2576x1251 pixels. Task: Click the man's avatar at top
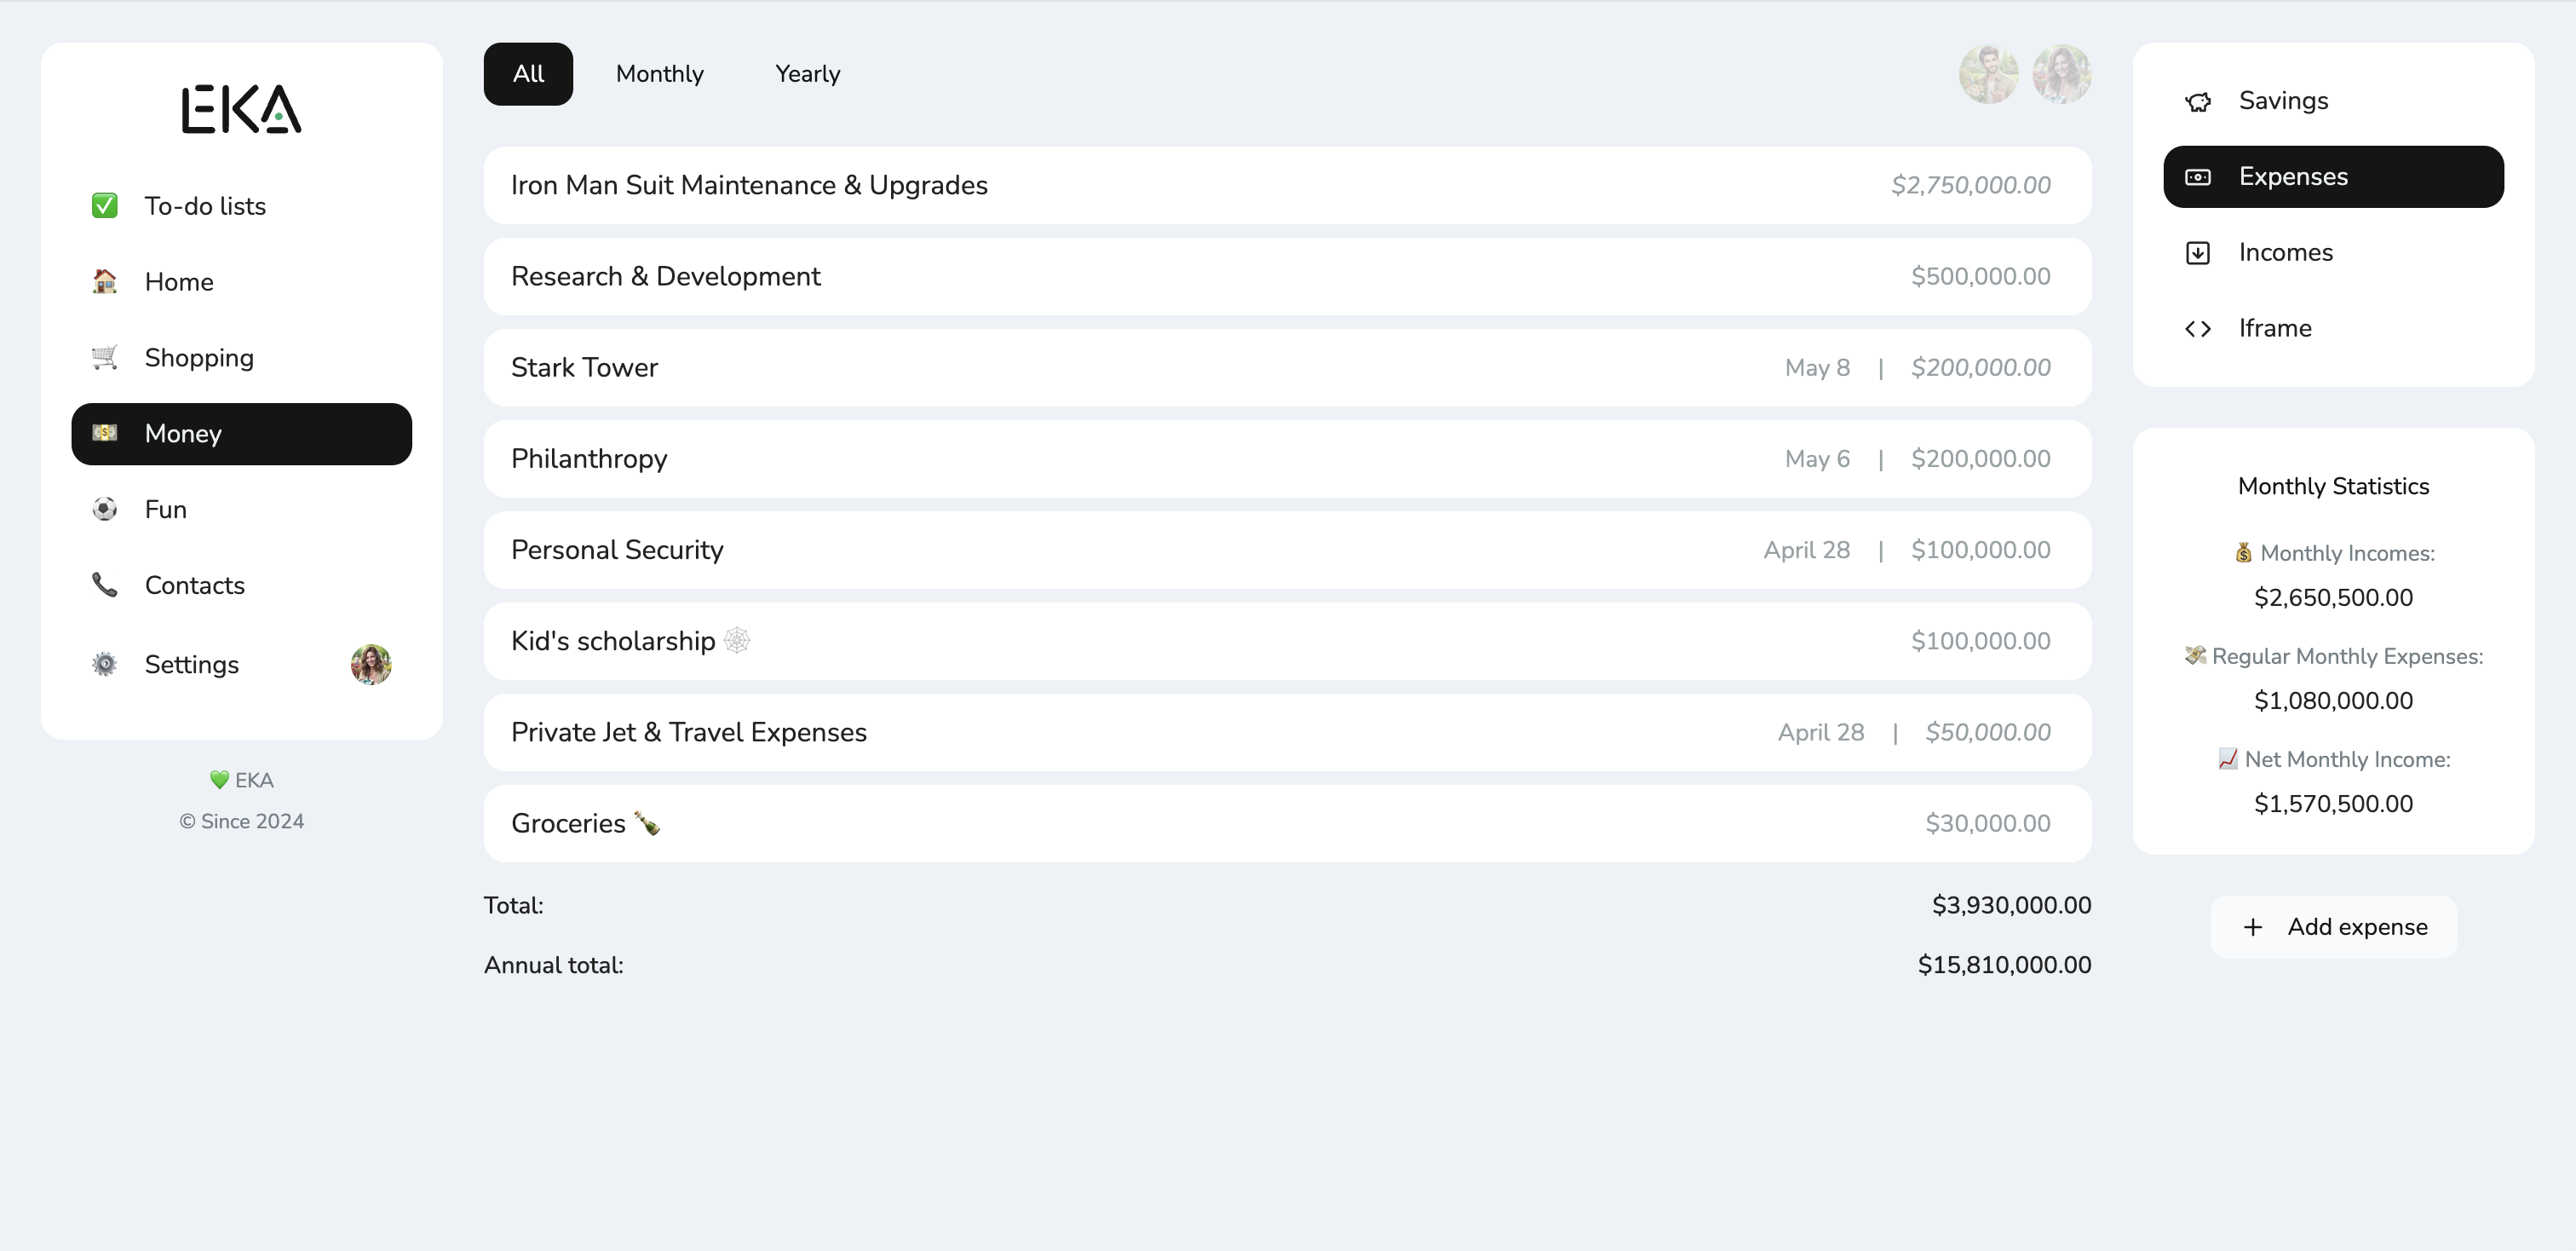1988,74
